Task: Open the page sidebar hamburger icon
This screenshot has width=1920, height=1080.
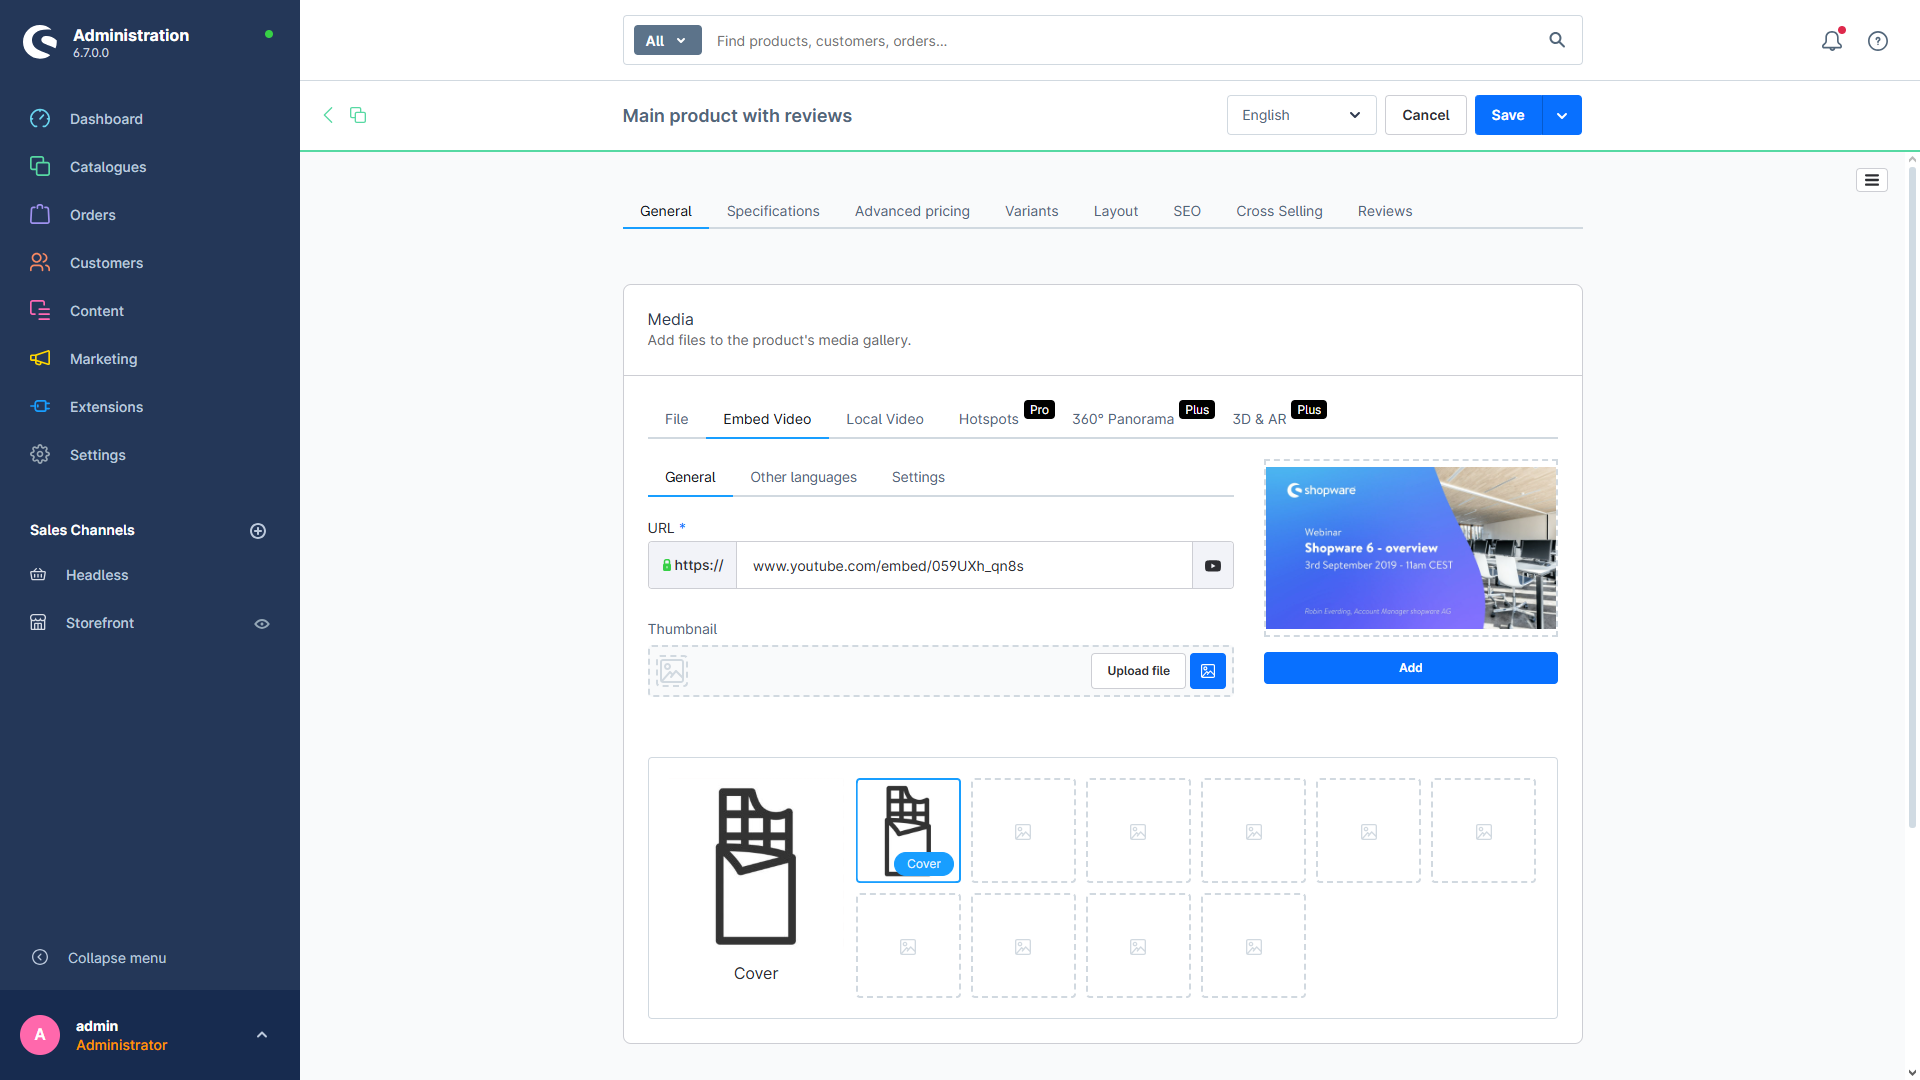Action: point(1872,180)
